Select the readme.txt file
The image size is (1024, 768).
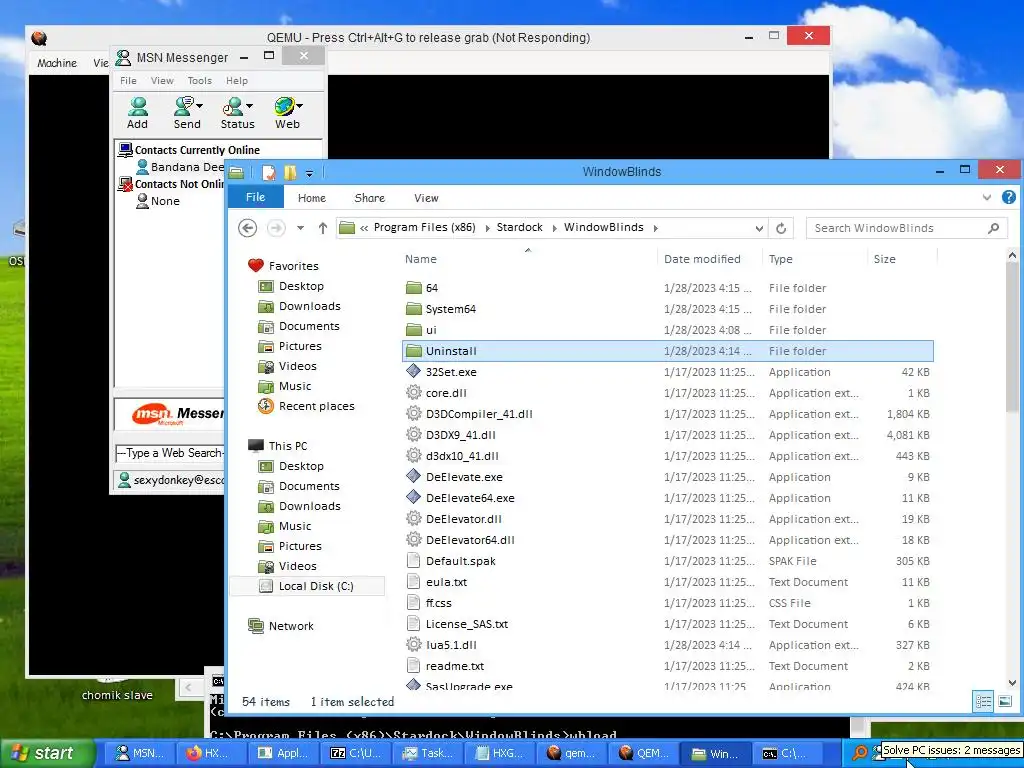pos(667,665)
